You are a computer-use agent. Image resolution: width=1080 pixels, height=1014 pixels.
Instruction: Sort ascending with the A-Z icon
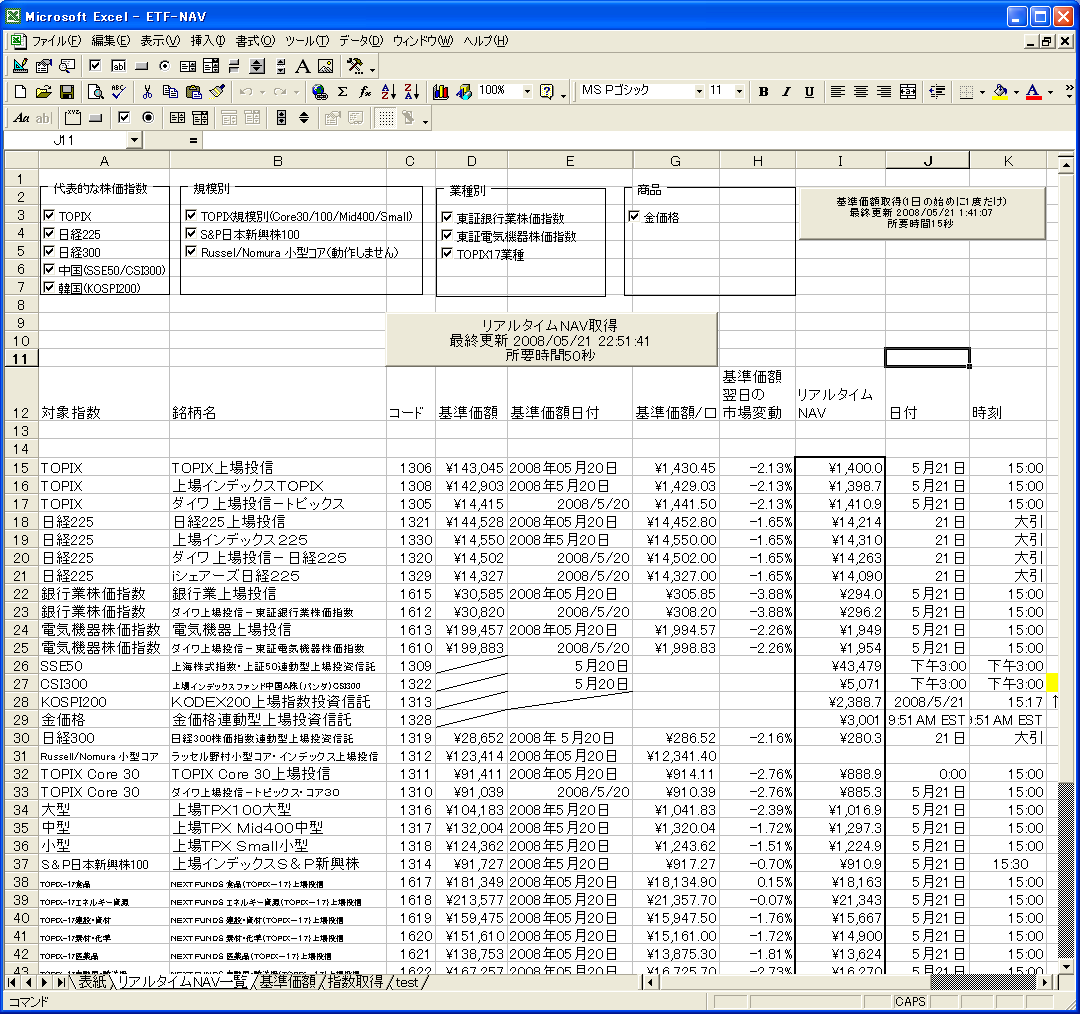pyautogui.click(x=389, y=92)
